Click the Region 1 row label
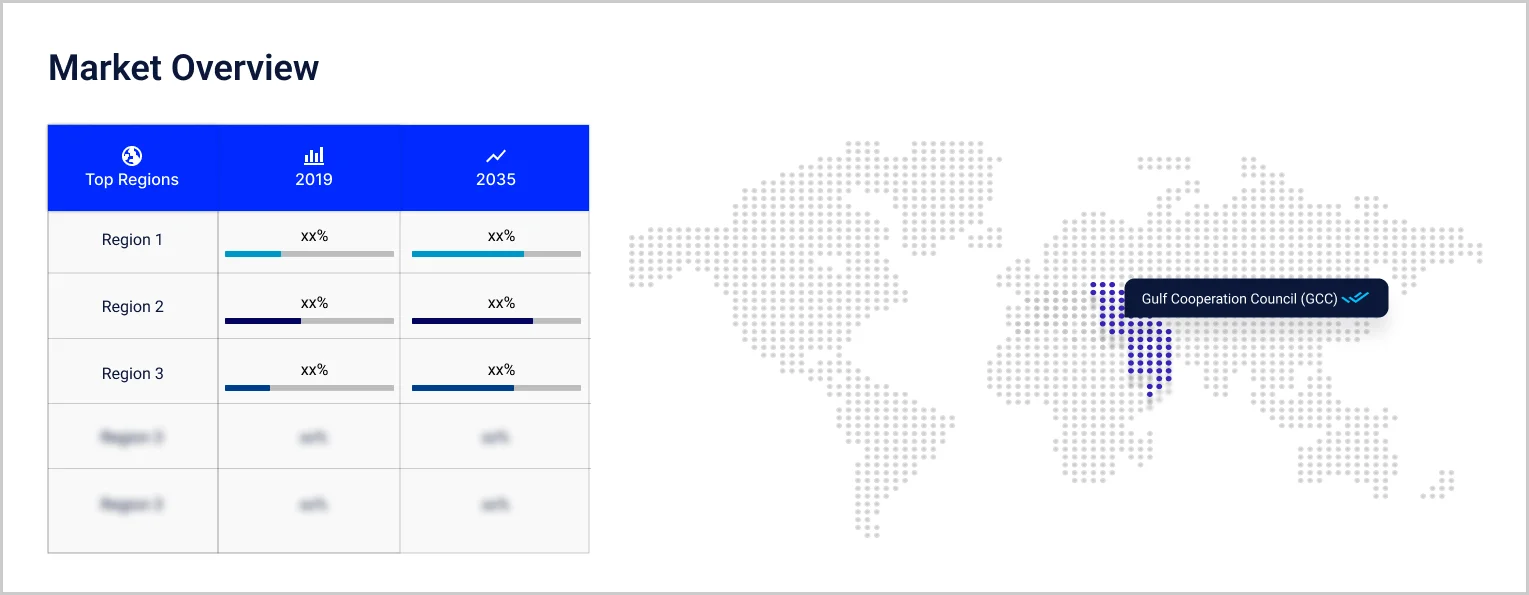 pyautogui.click(x=132, y=240)
